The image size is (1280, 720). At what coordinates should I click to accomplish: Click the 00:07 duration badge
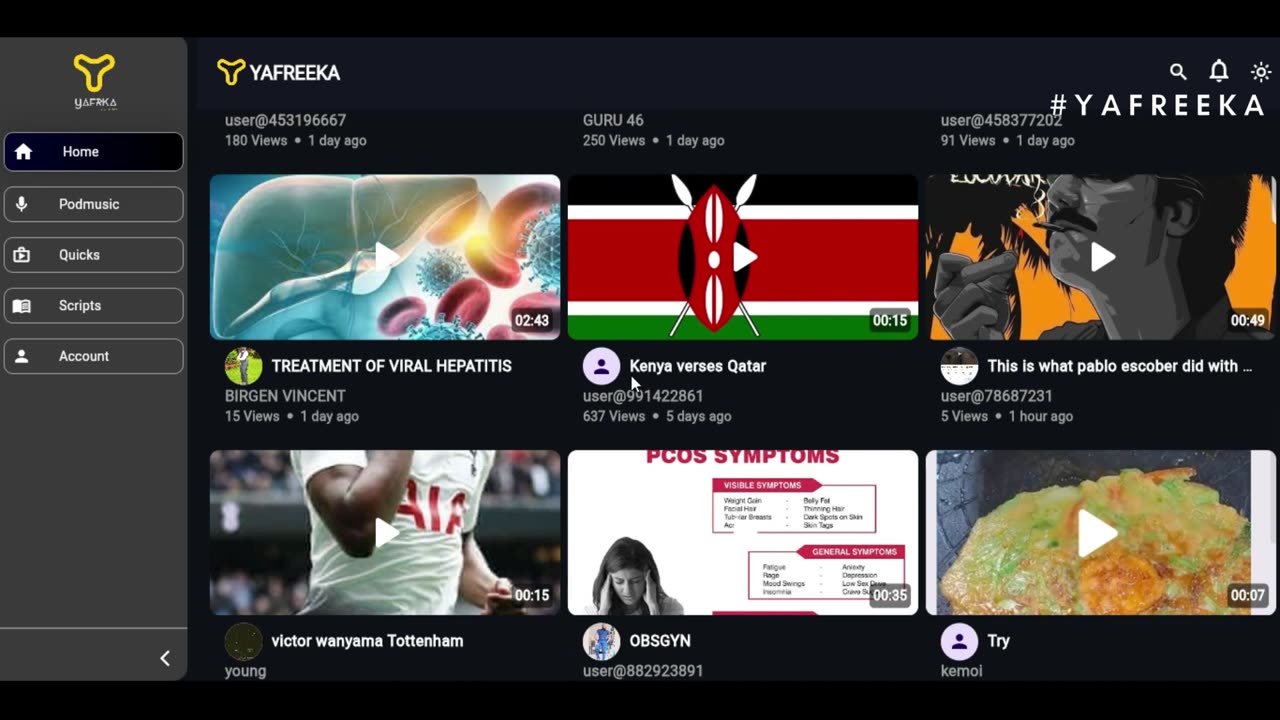pyautogui.click(x=1247, y=595)
